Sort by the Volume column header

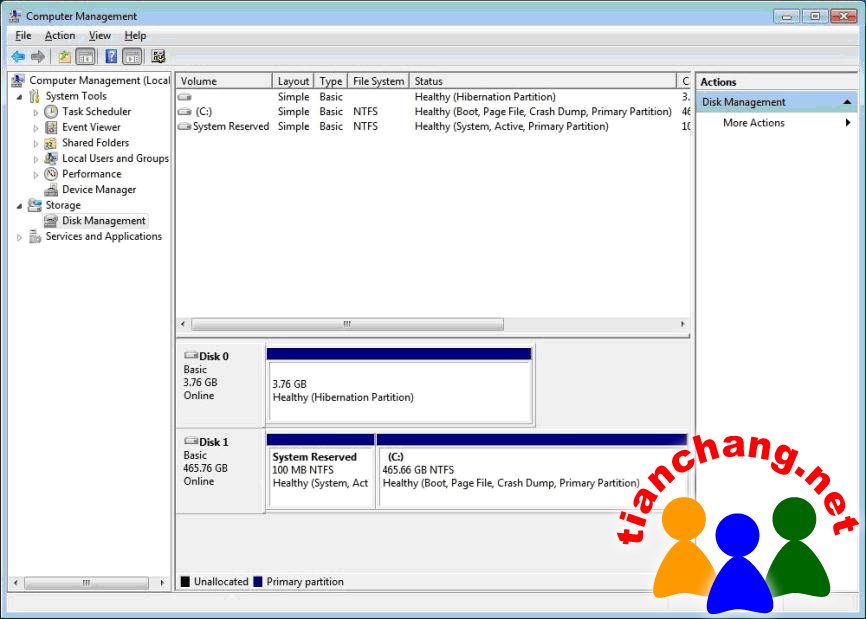(x=224, y=81)
